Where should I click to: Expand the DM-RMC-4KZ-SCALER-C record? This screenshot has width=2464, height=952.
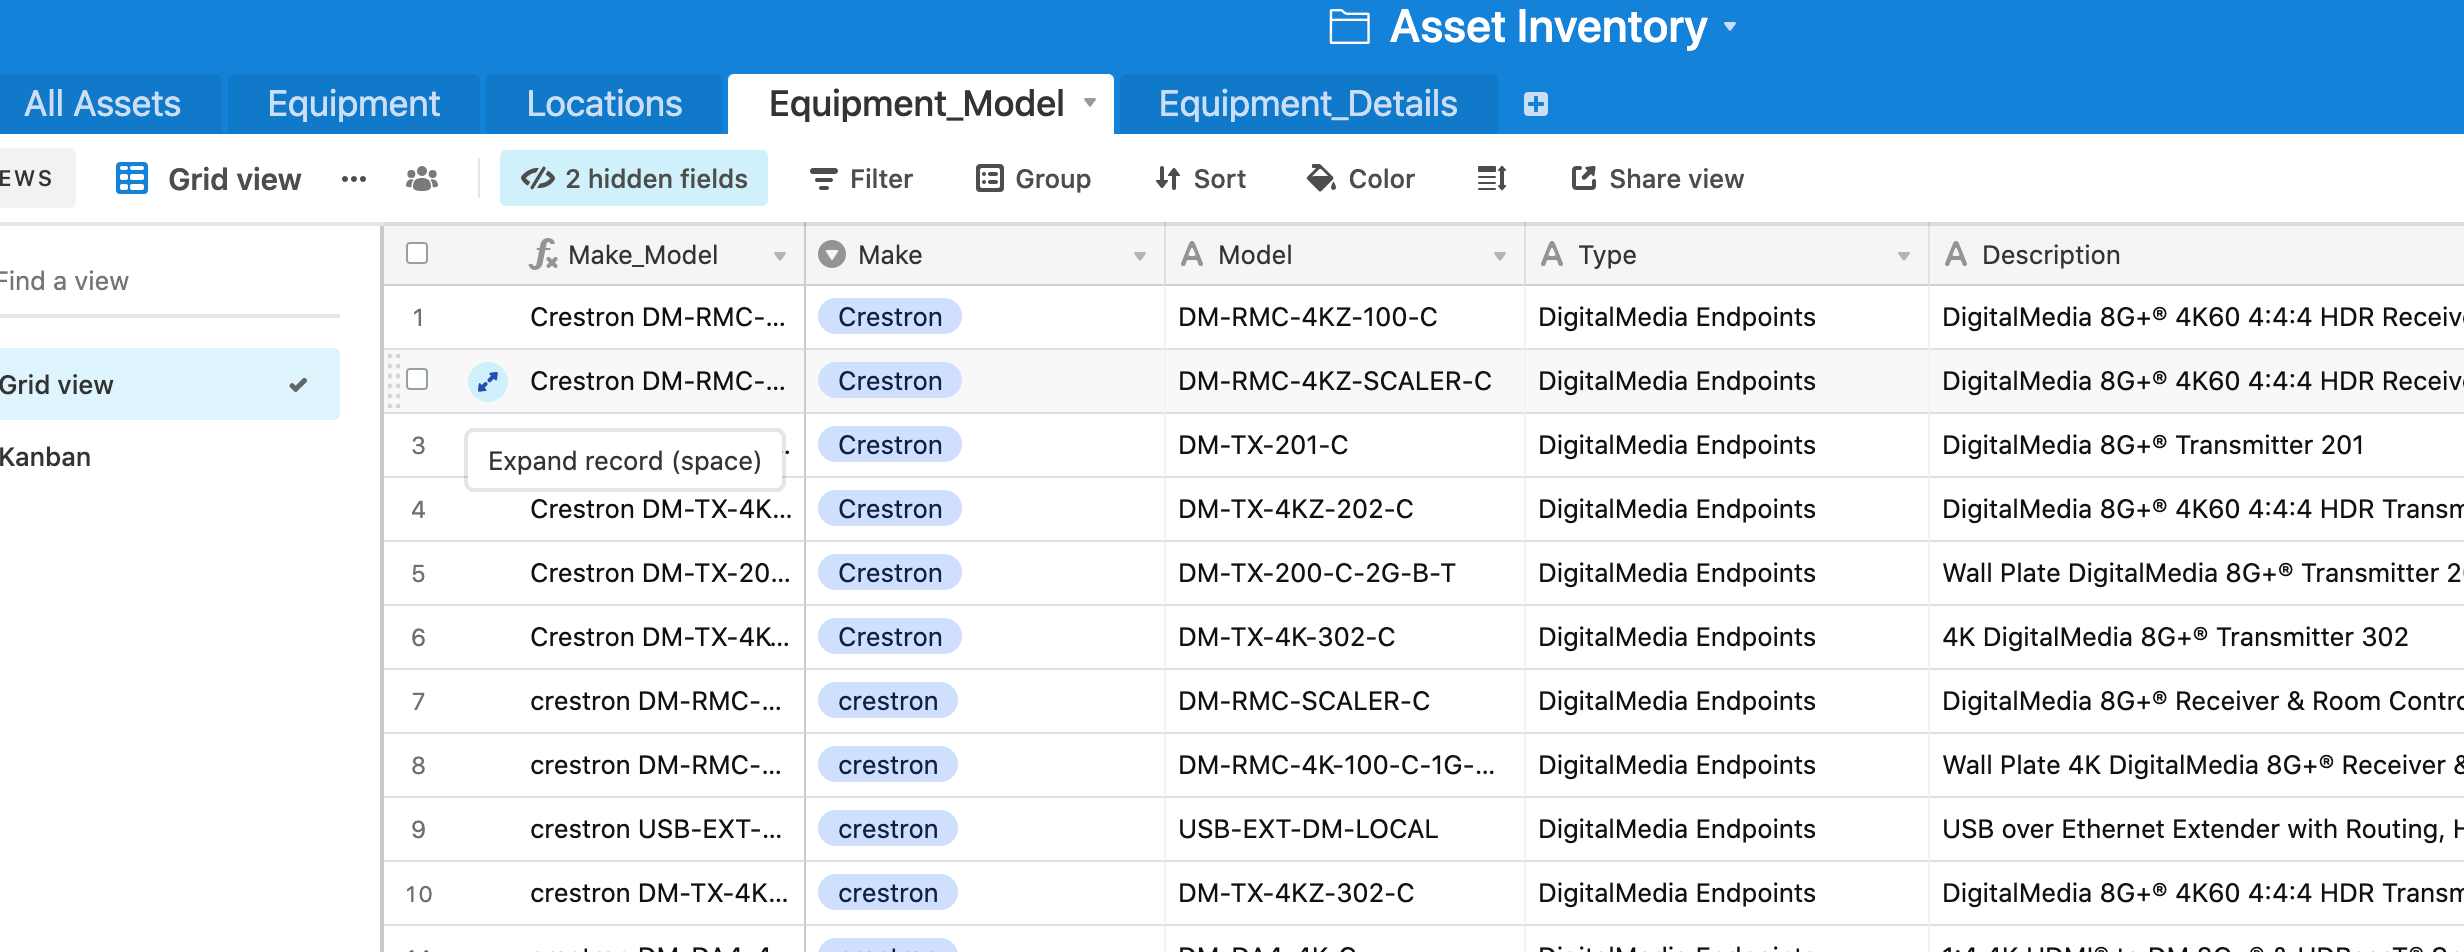click(x=488, y=381)
